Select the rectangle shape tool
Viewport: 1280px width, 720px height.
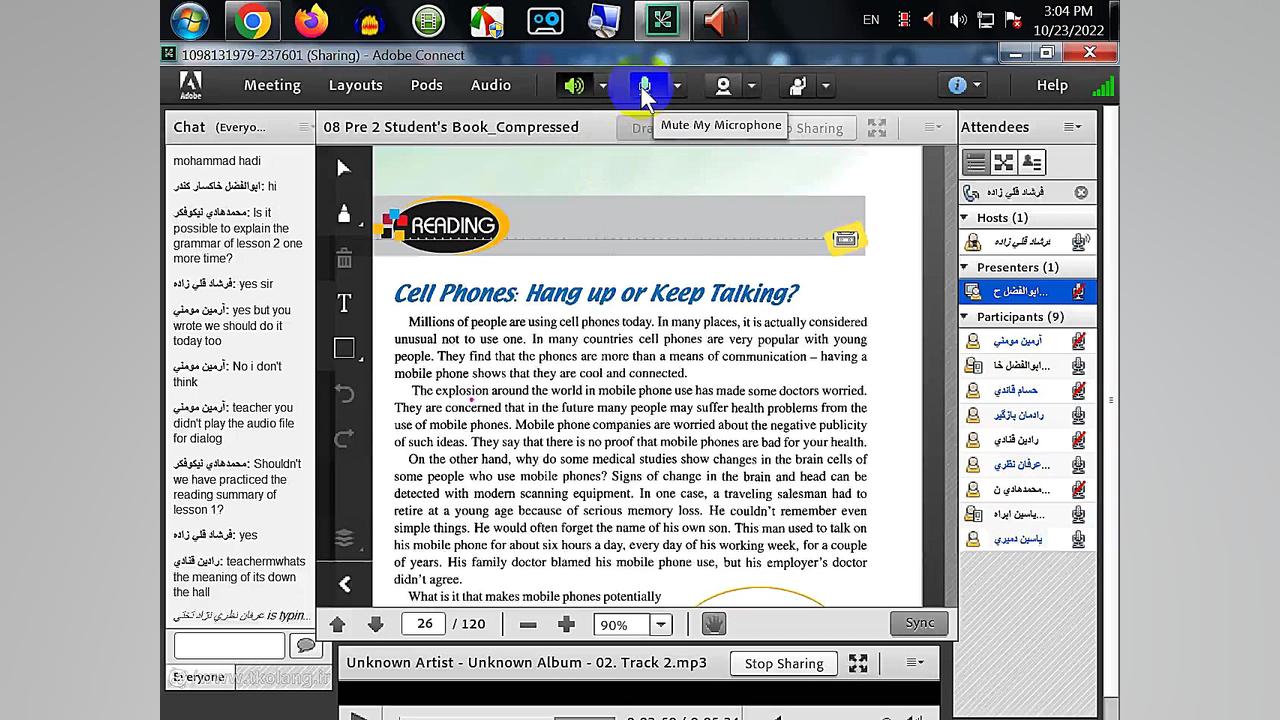coord(344,348)
